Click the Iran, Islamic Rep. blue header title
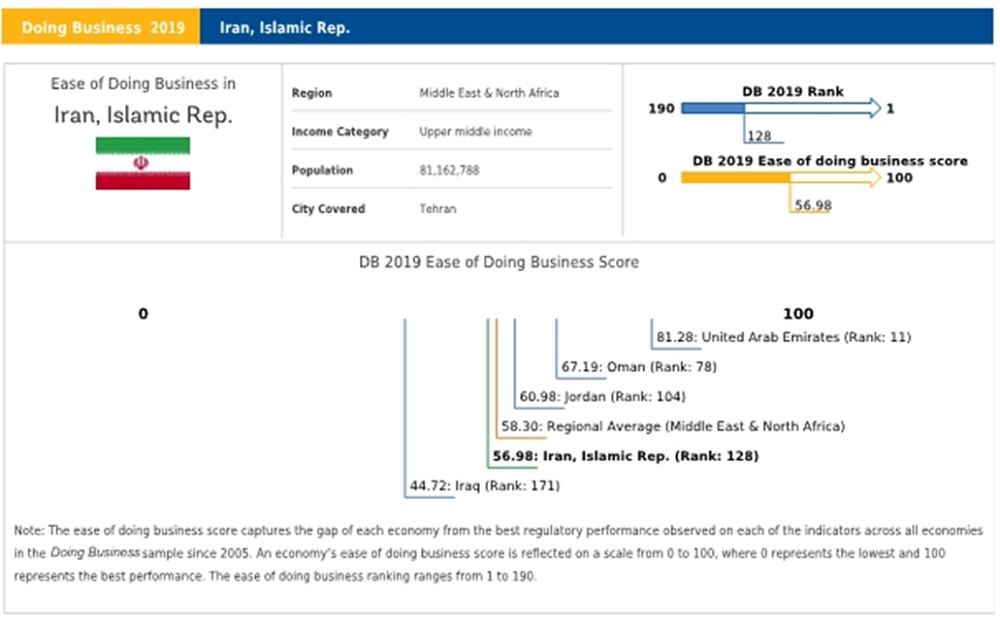The width and height of the screenshot is (1000, 624). [284, 27]
